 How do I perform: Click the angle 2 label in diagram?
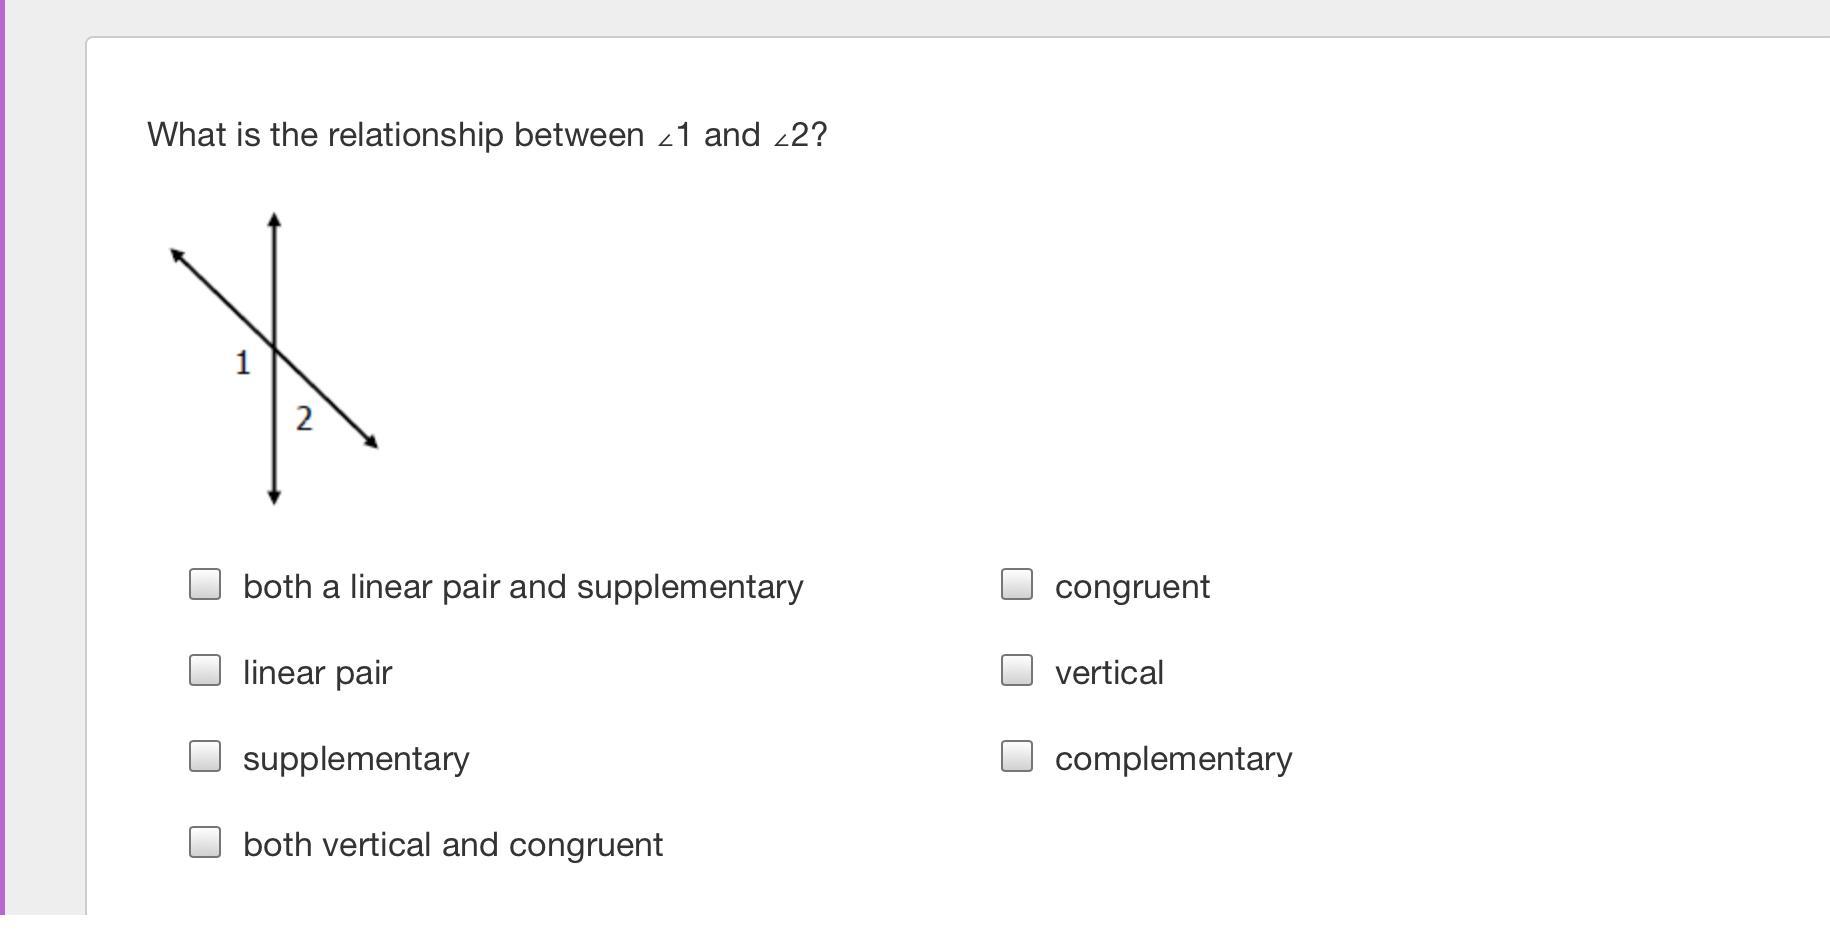point(304,419)
